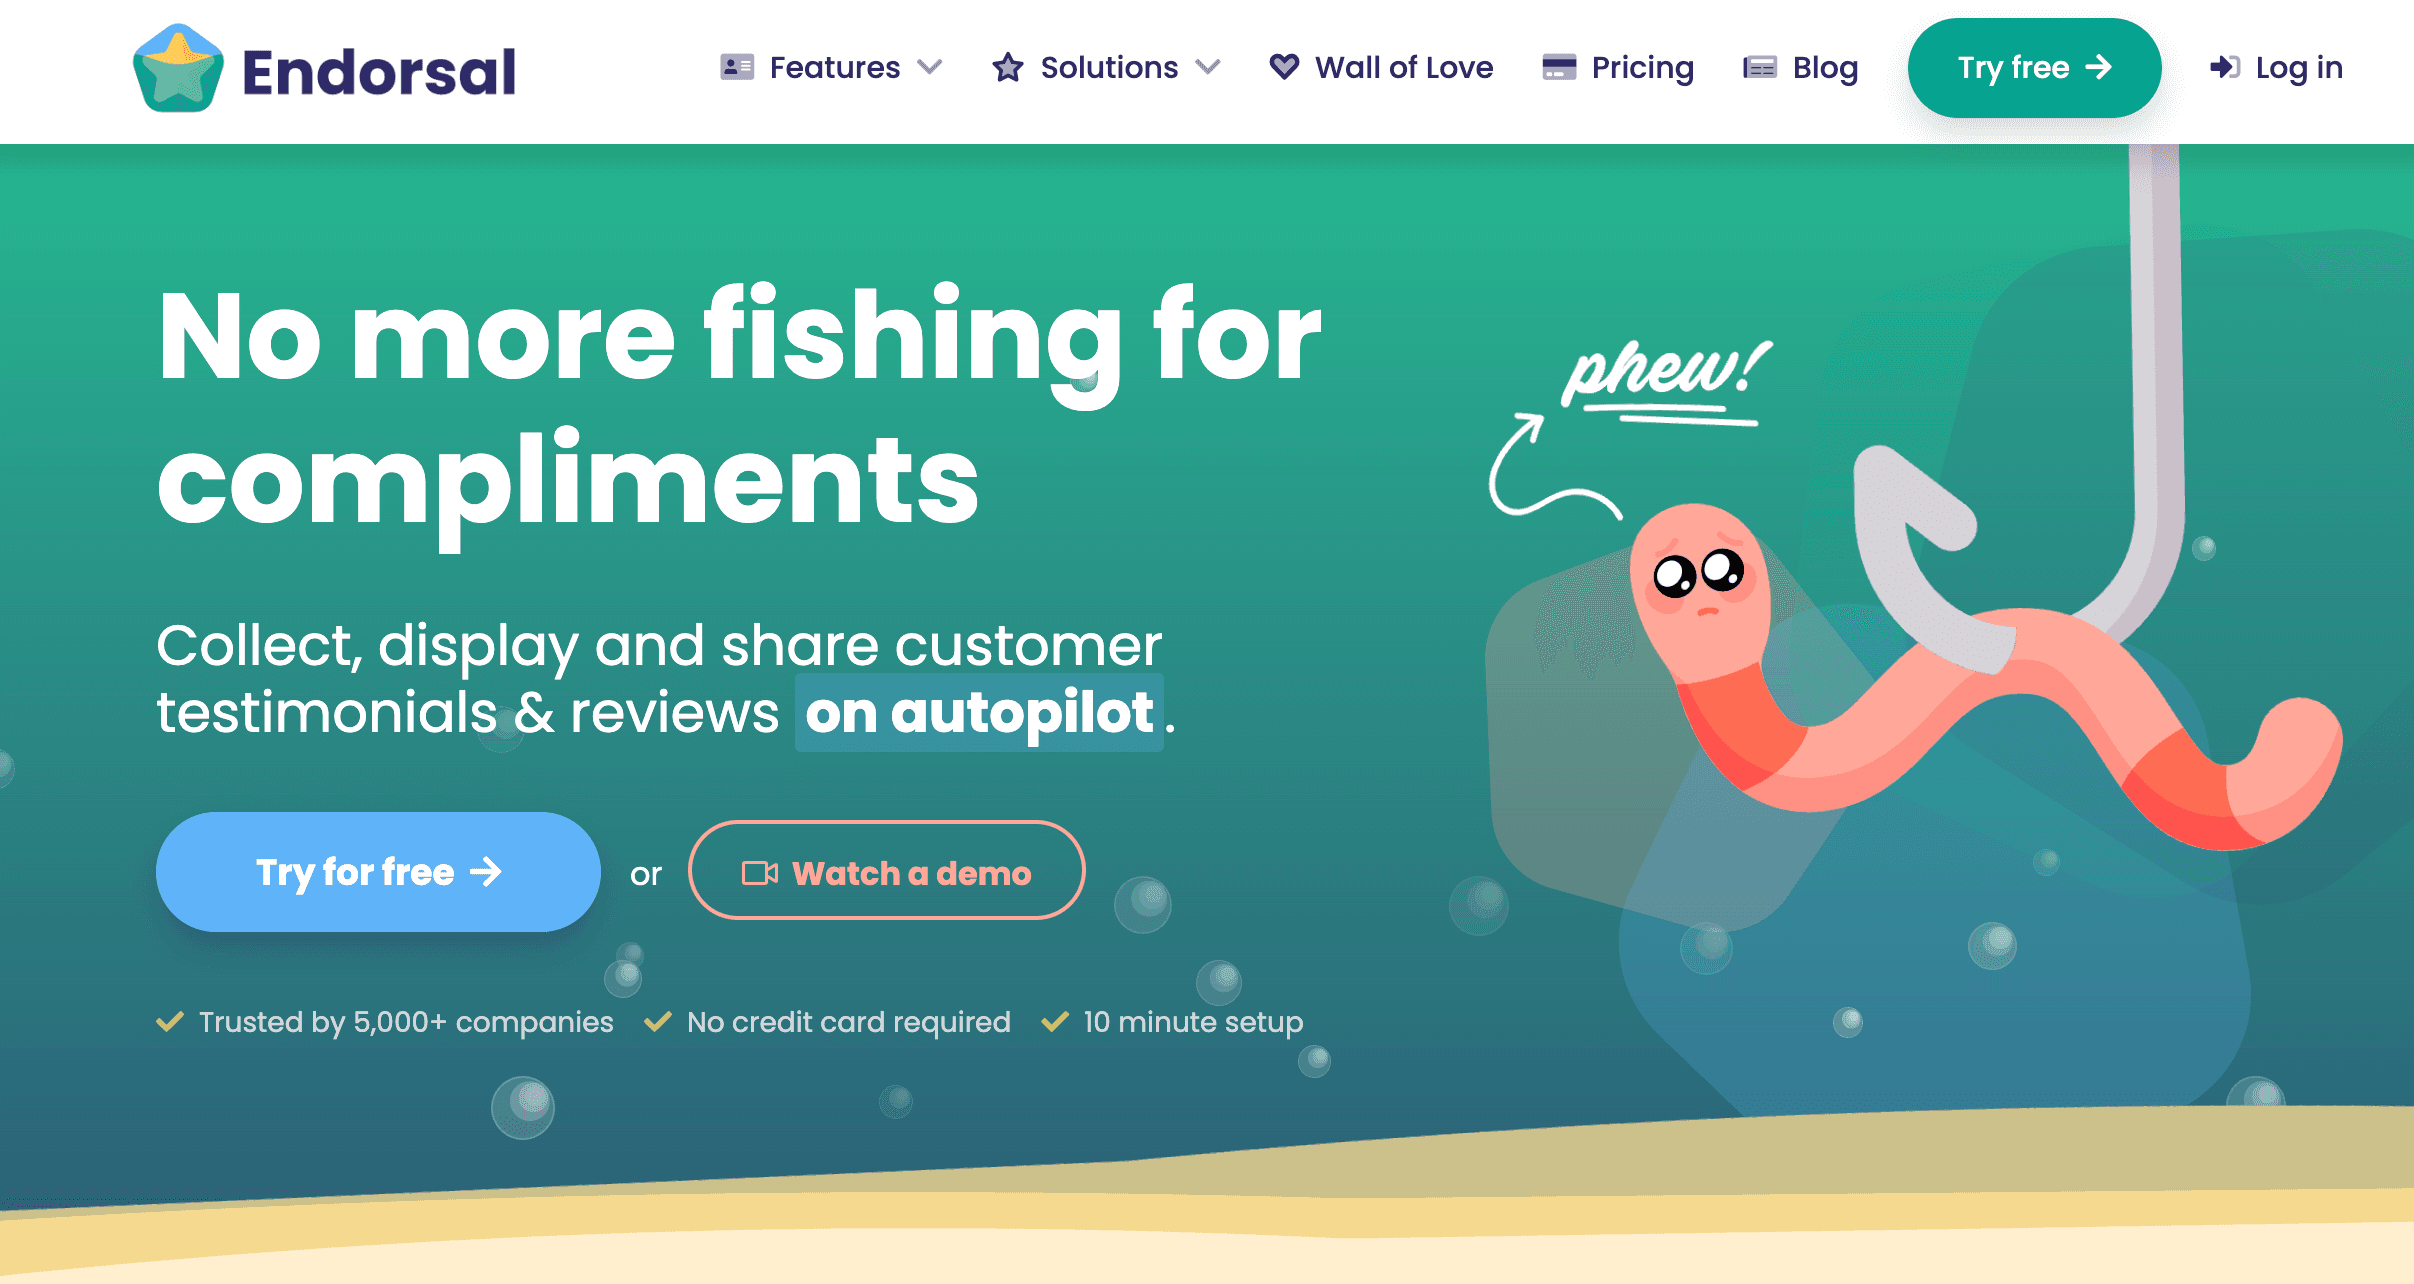The height and width of the screenshot is (1284, 2414).
Task: Click the video camera icon in Watch a demo
Action: pyautogui.click(x=760, y=873)
